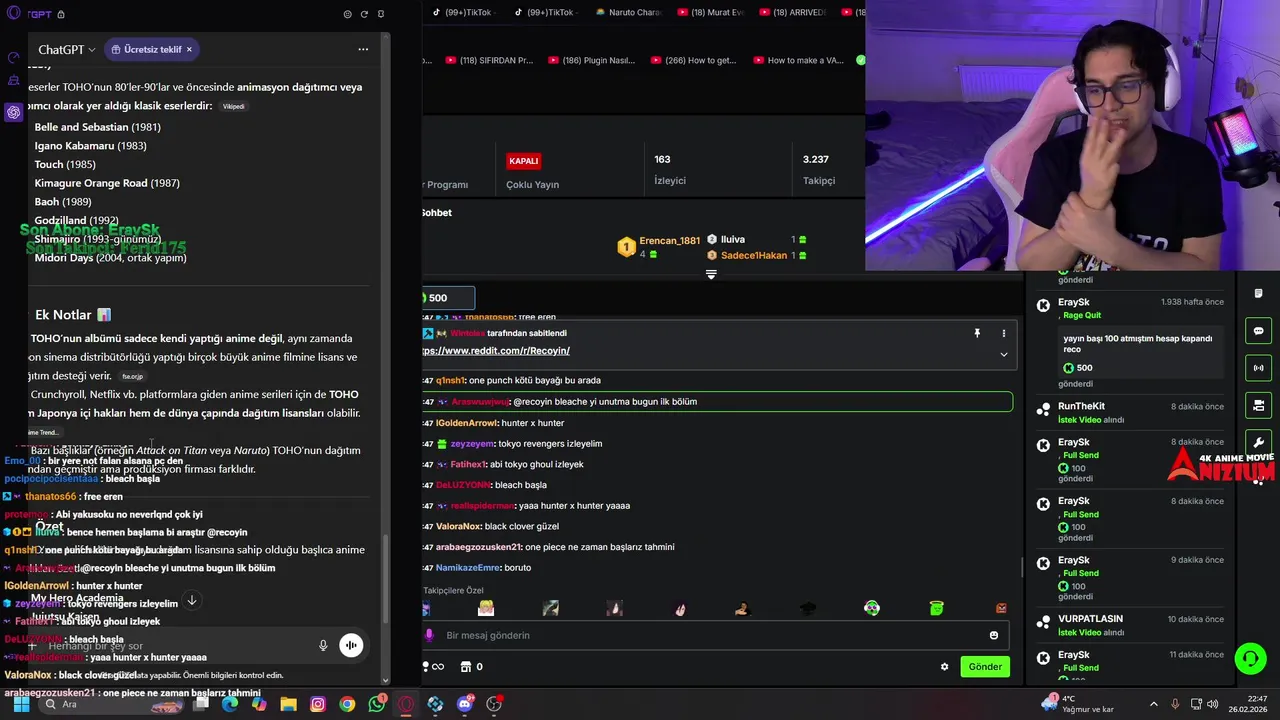The height and width of the screenshot is (720, 1280).
Task: Unpin the pinned chat message
Action: [977, 333]
